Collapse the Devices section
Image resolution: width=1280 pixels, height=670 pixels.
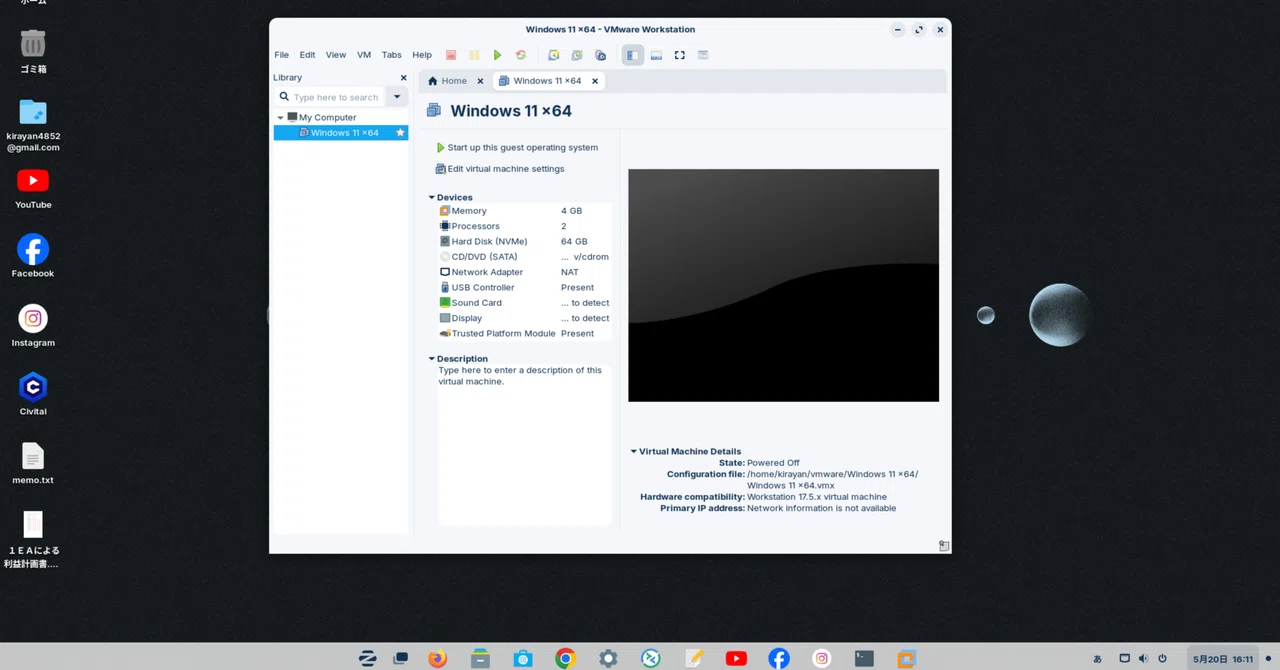[432, 197]
